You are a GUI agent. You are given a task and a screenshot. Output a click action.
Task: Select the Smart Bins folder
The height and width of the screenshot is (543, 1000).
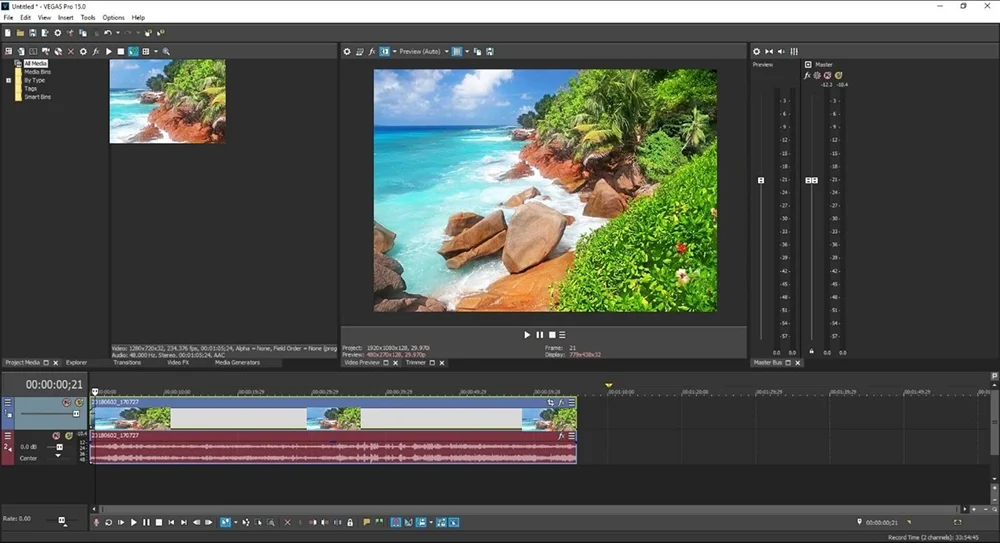(x=38, y=97)
